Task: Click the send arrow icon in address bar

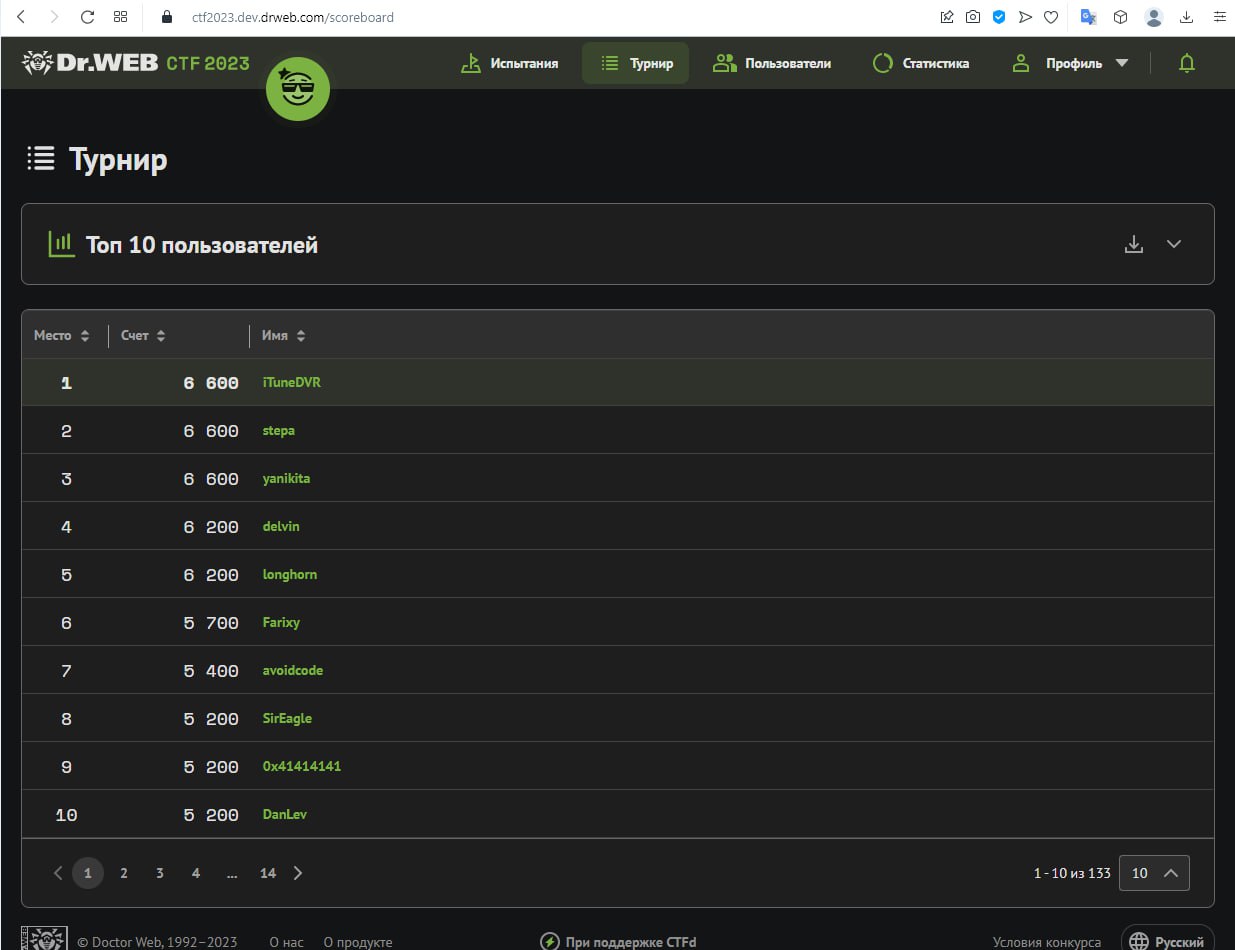Action: coord(1024,17)
